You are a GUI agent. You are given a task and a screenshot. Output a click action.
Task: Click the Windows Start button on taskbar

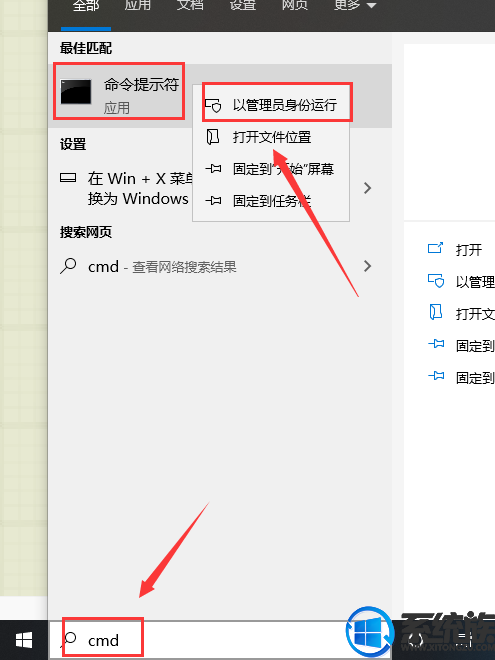[x=24, y=640]
